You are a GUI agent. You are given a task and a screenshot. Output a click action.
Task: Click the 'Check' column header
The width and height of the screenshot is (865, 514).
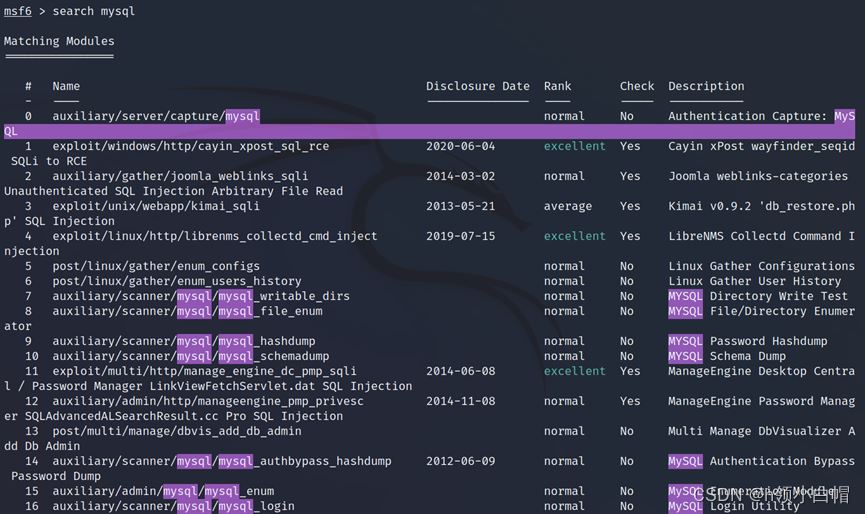pos(637,86)
